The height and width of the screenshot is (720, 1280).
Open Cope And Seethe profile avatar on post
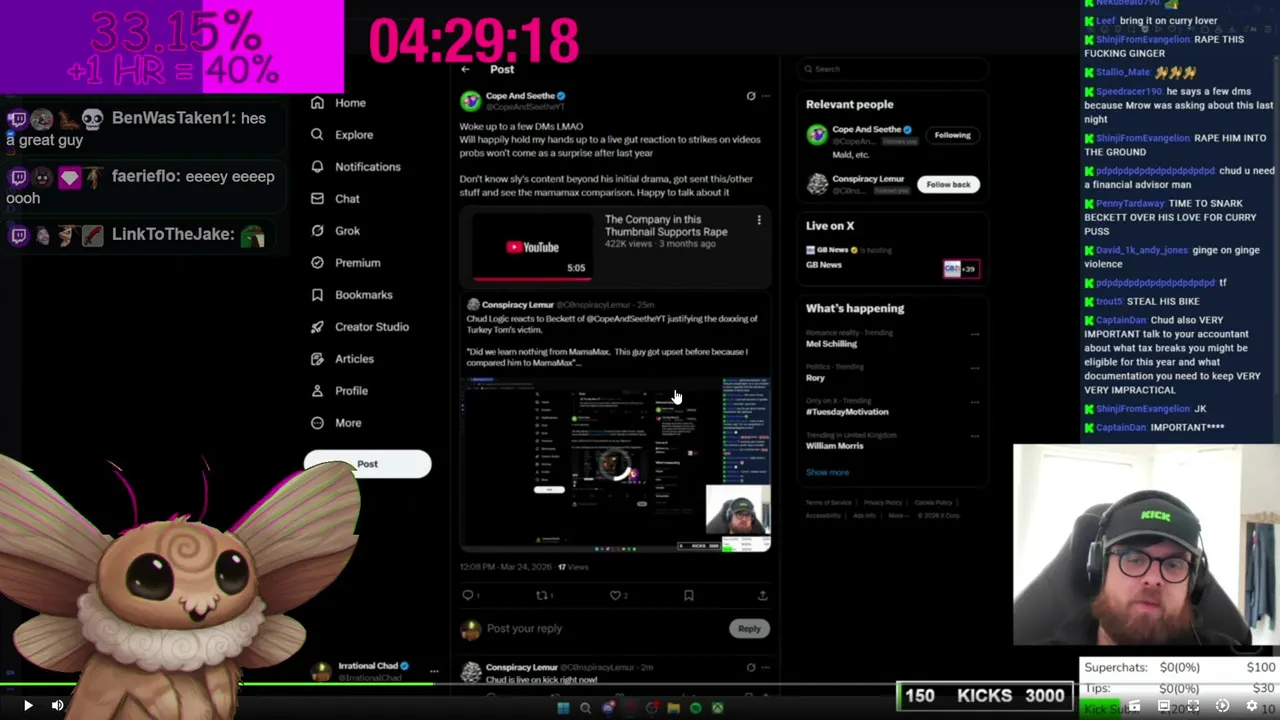[470, 101]
